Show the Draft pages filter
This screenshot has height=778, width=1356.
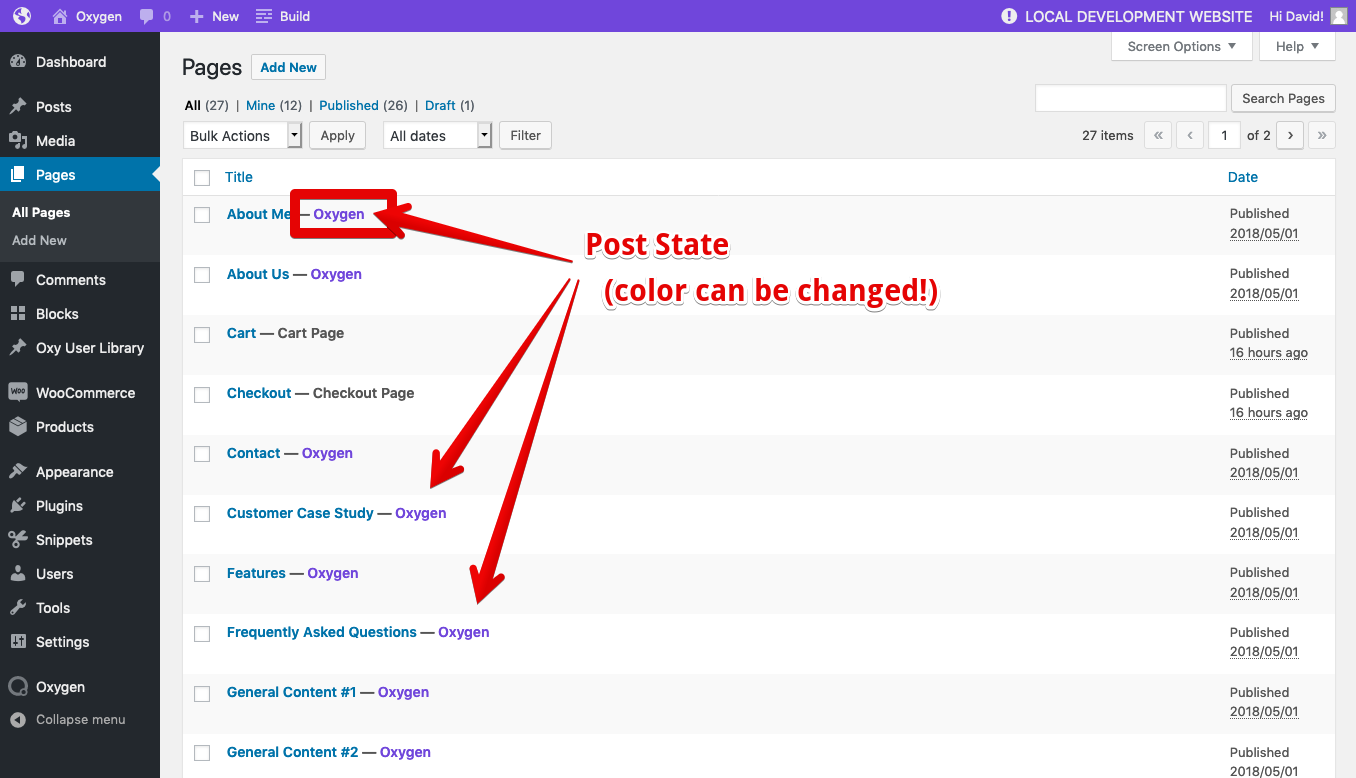pyautogui.click(x=440, y=105)
